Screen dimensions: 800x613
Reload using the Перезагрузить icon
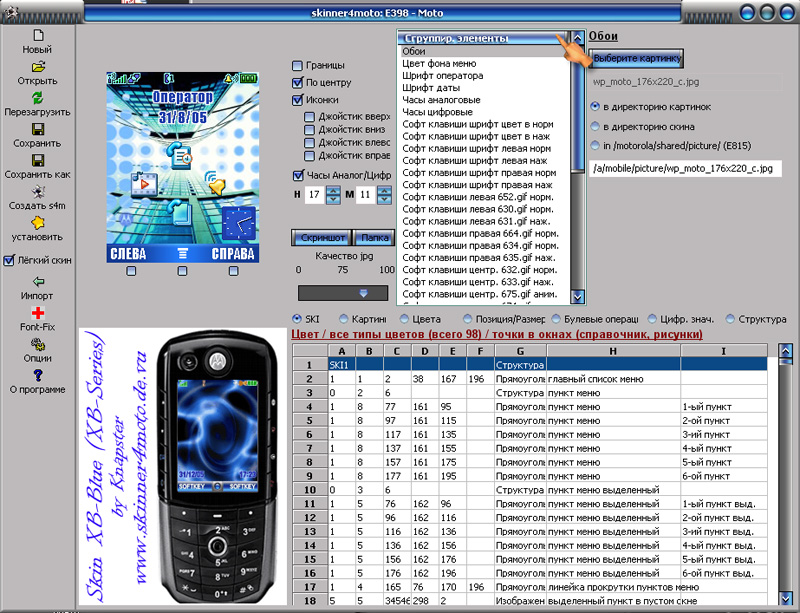coord(38,98)
